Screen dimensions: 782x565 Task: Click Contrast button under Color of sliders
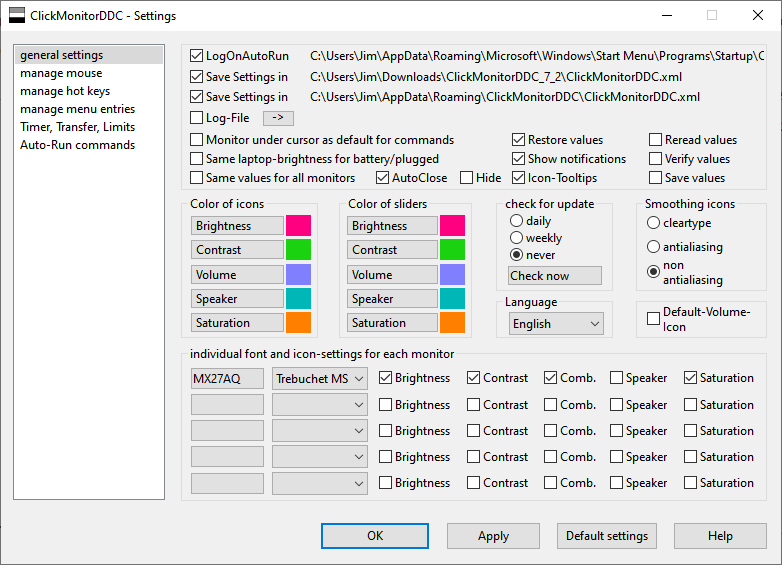coord(392,249)
